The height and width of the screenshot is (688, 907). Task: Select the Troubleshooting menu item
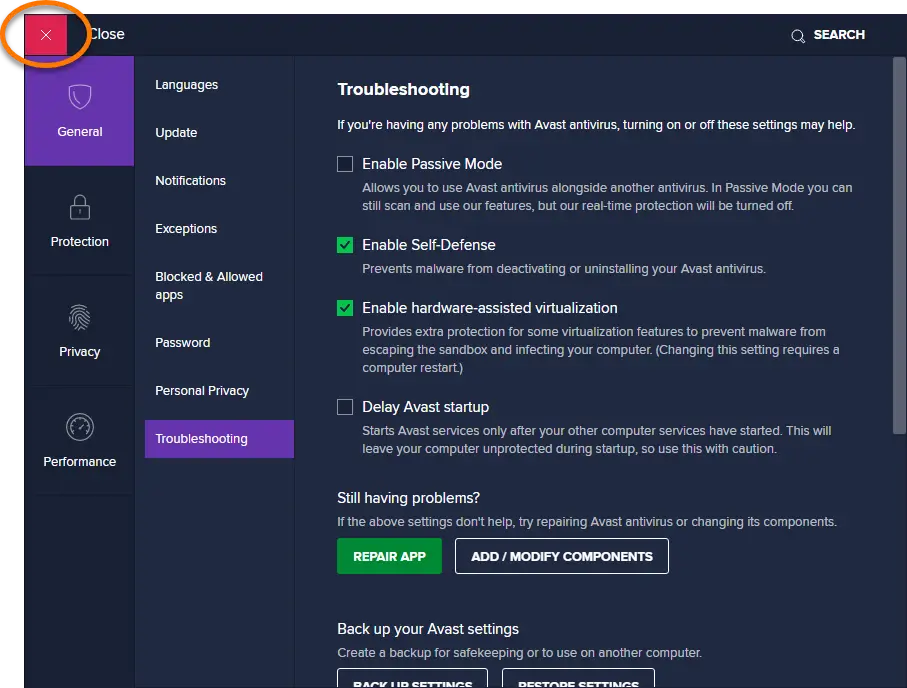219,439
